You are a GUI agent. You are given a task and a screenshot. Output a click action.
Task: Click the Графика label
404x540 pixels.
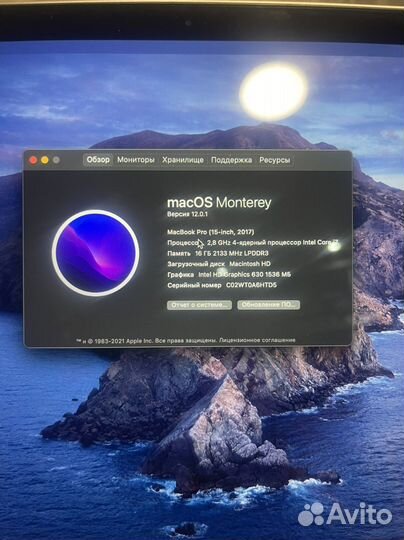coord(180,274)
